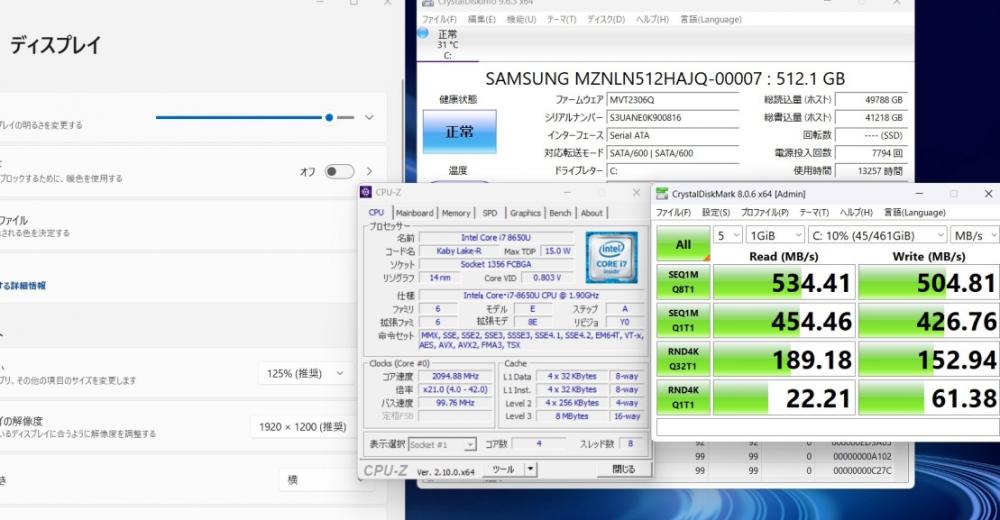Click the CrystalDiskMark app icon in title bar

pyautogui.click(x=662, y=193)
